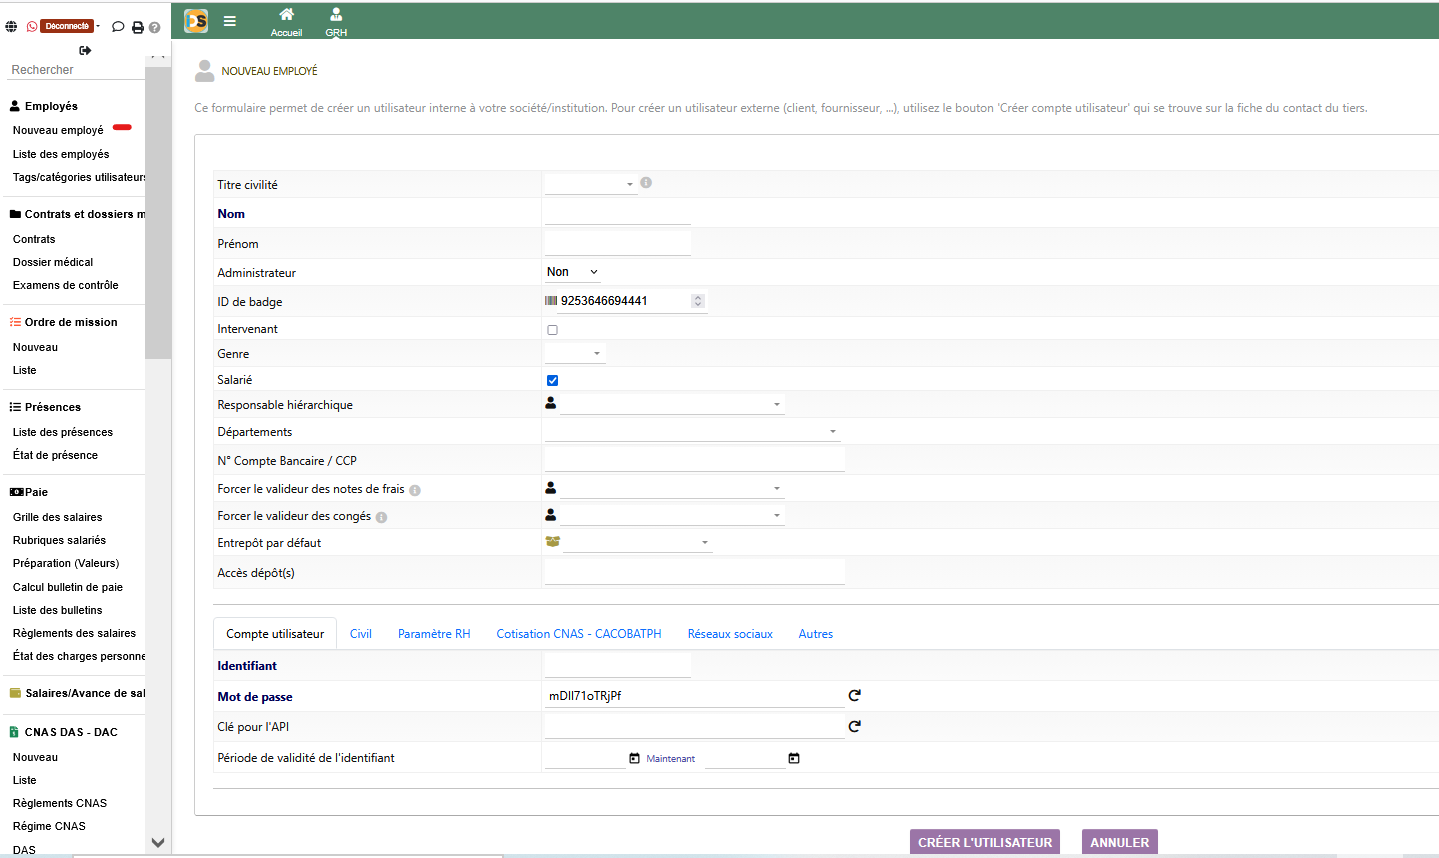Viewport: 1439px width, 858px height.
Task: Click the globe icon in top bar
Action: pos(12,27)
